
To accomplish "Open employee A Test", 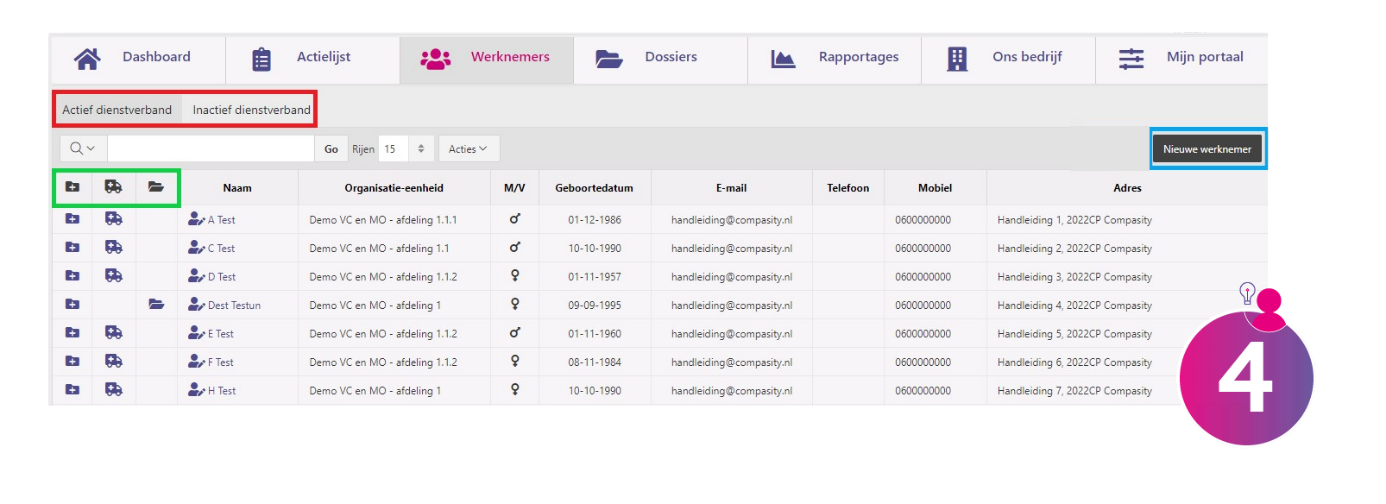I will (x=212, y=220).
